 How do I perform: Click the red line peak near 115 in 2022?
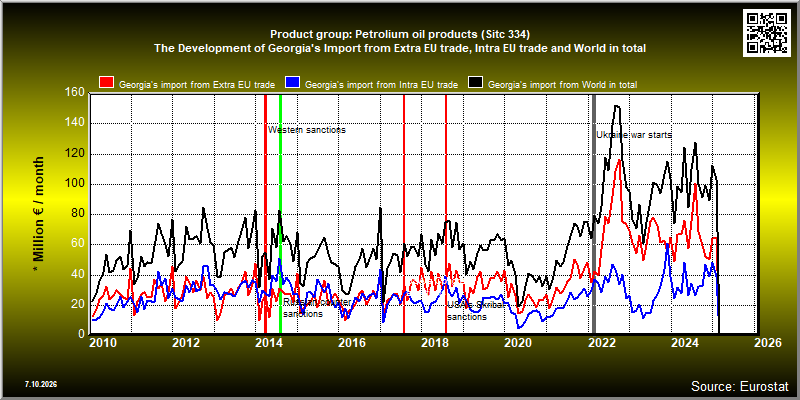pyautogui.click(x=619, y=160)
